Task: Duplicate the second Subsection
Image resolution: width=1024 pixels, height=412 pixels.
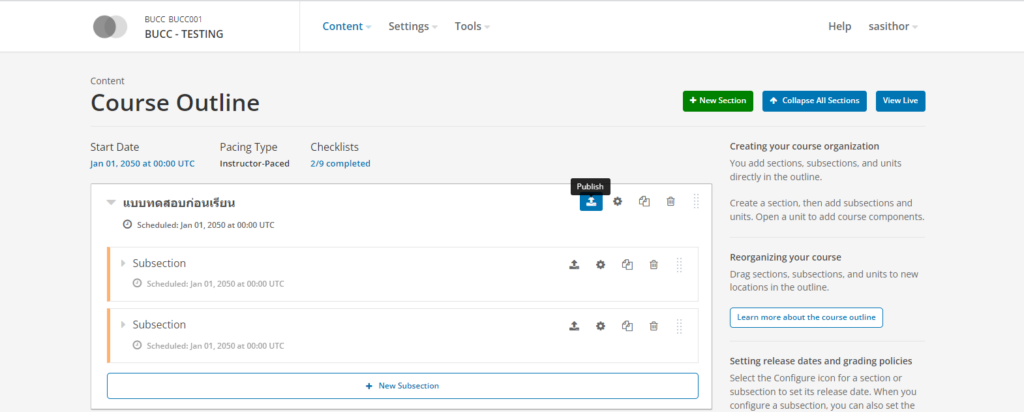Action: [627, 326]
